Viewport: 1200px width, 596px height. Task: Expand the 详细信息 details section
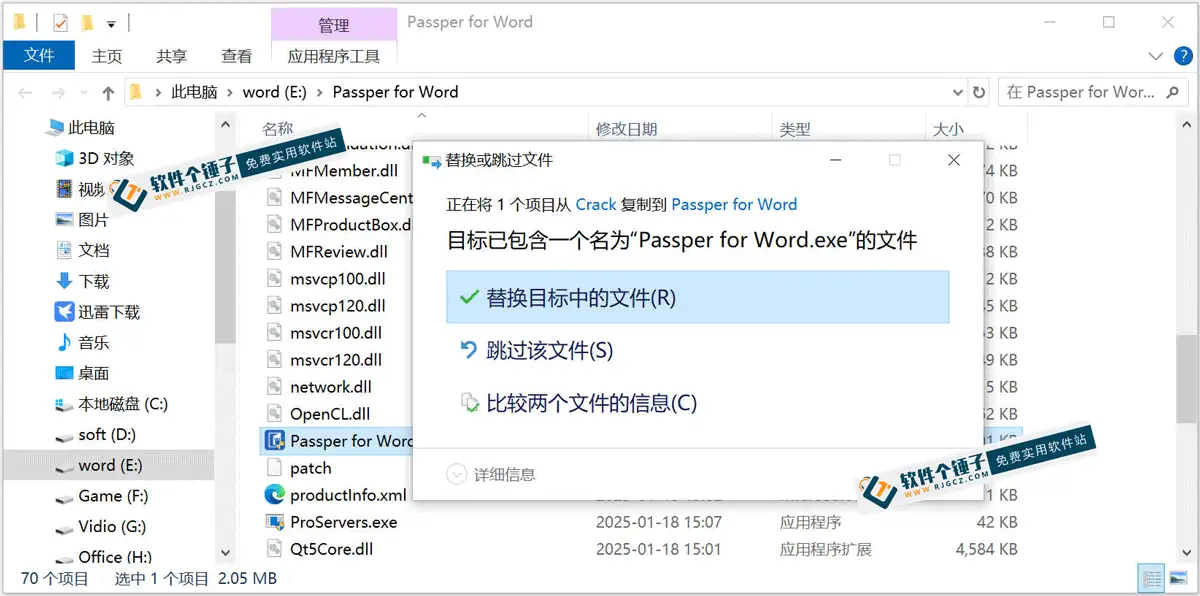pyautogui.click(x=492, y=475)
